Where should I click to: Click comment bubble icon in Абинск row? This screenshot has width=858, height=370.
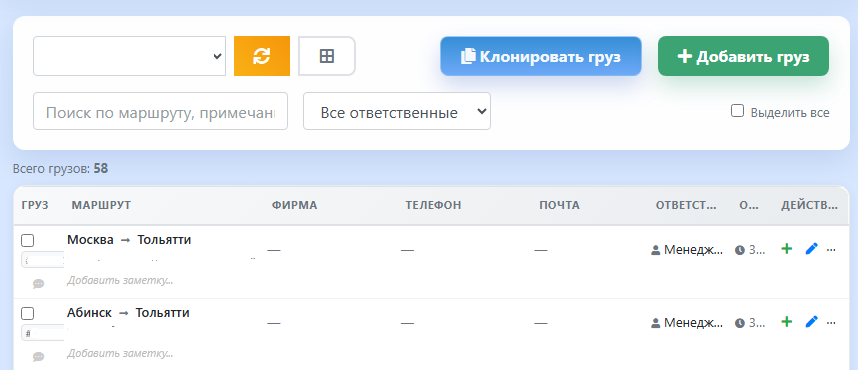tap(38, 356)
